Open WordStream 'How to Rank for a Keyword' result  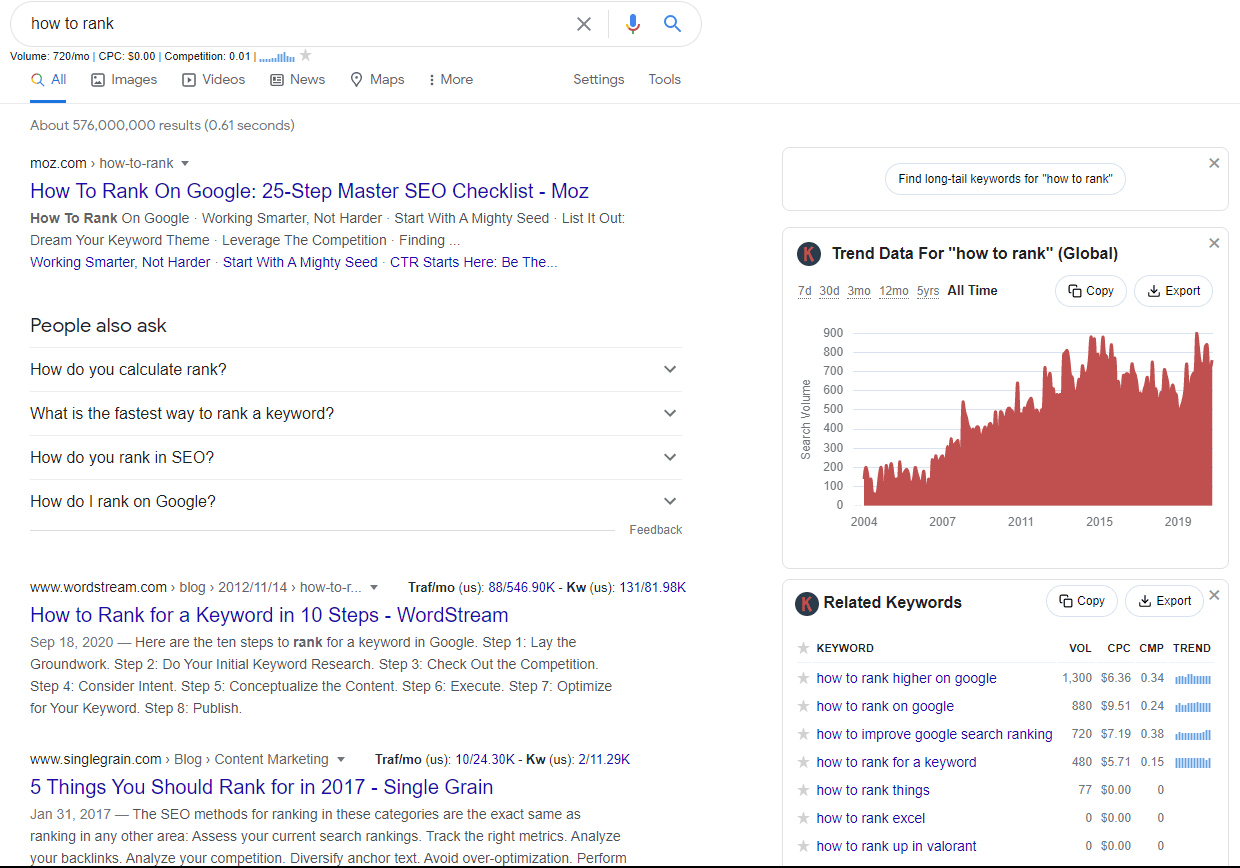(269, 615)
